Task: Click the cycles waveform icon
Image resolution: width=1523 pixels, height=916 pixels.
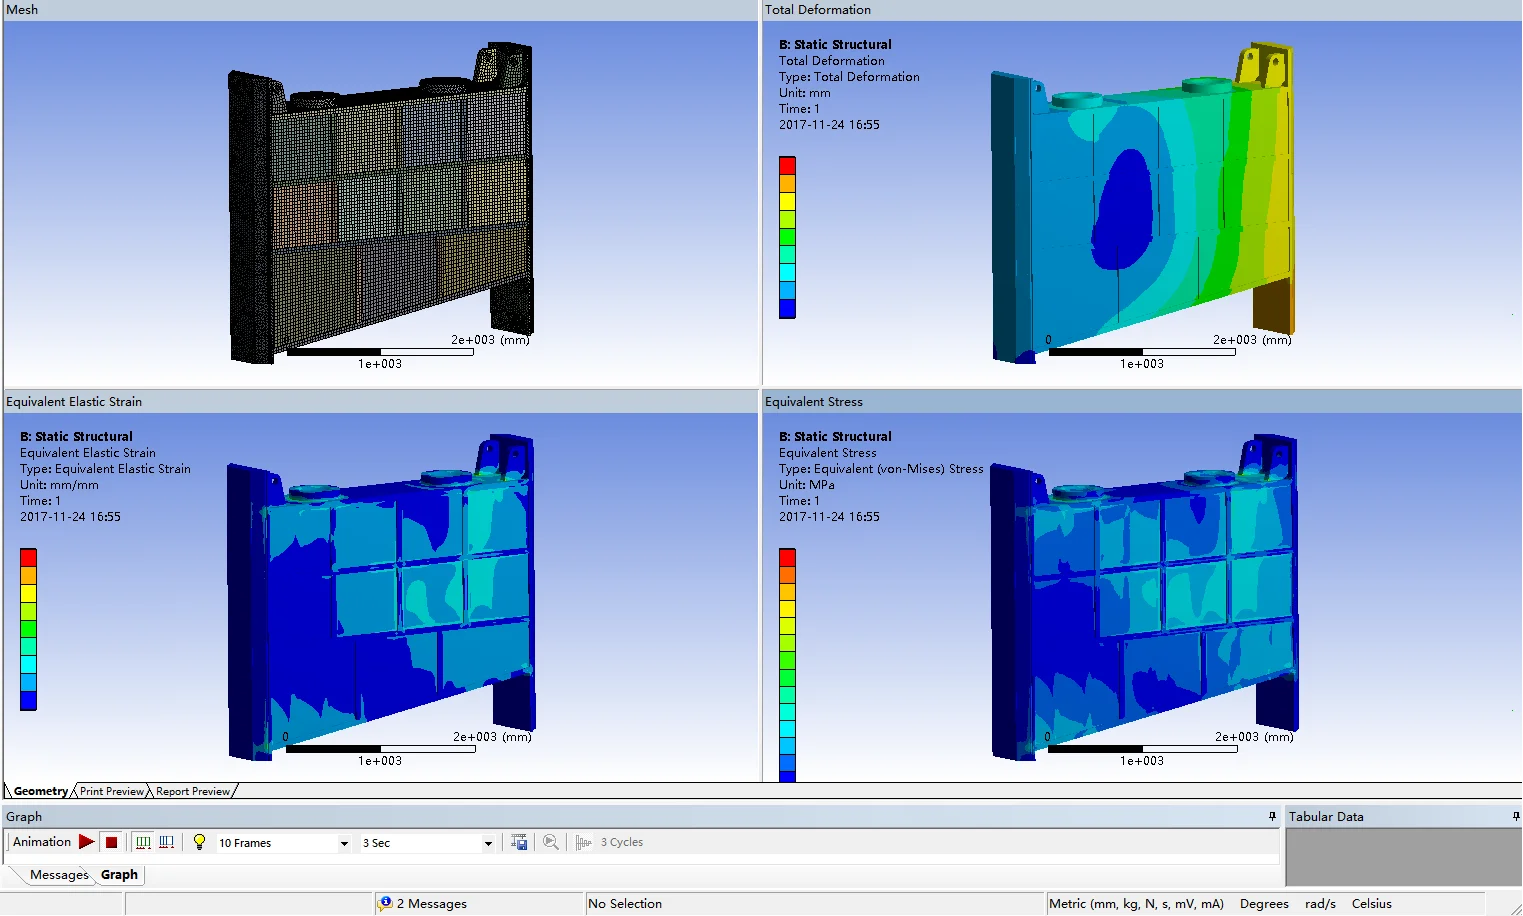Action: [x=584, y=842]
